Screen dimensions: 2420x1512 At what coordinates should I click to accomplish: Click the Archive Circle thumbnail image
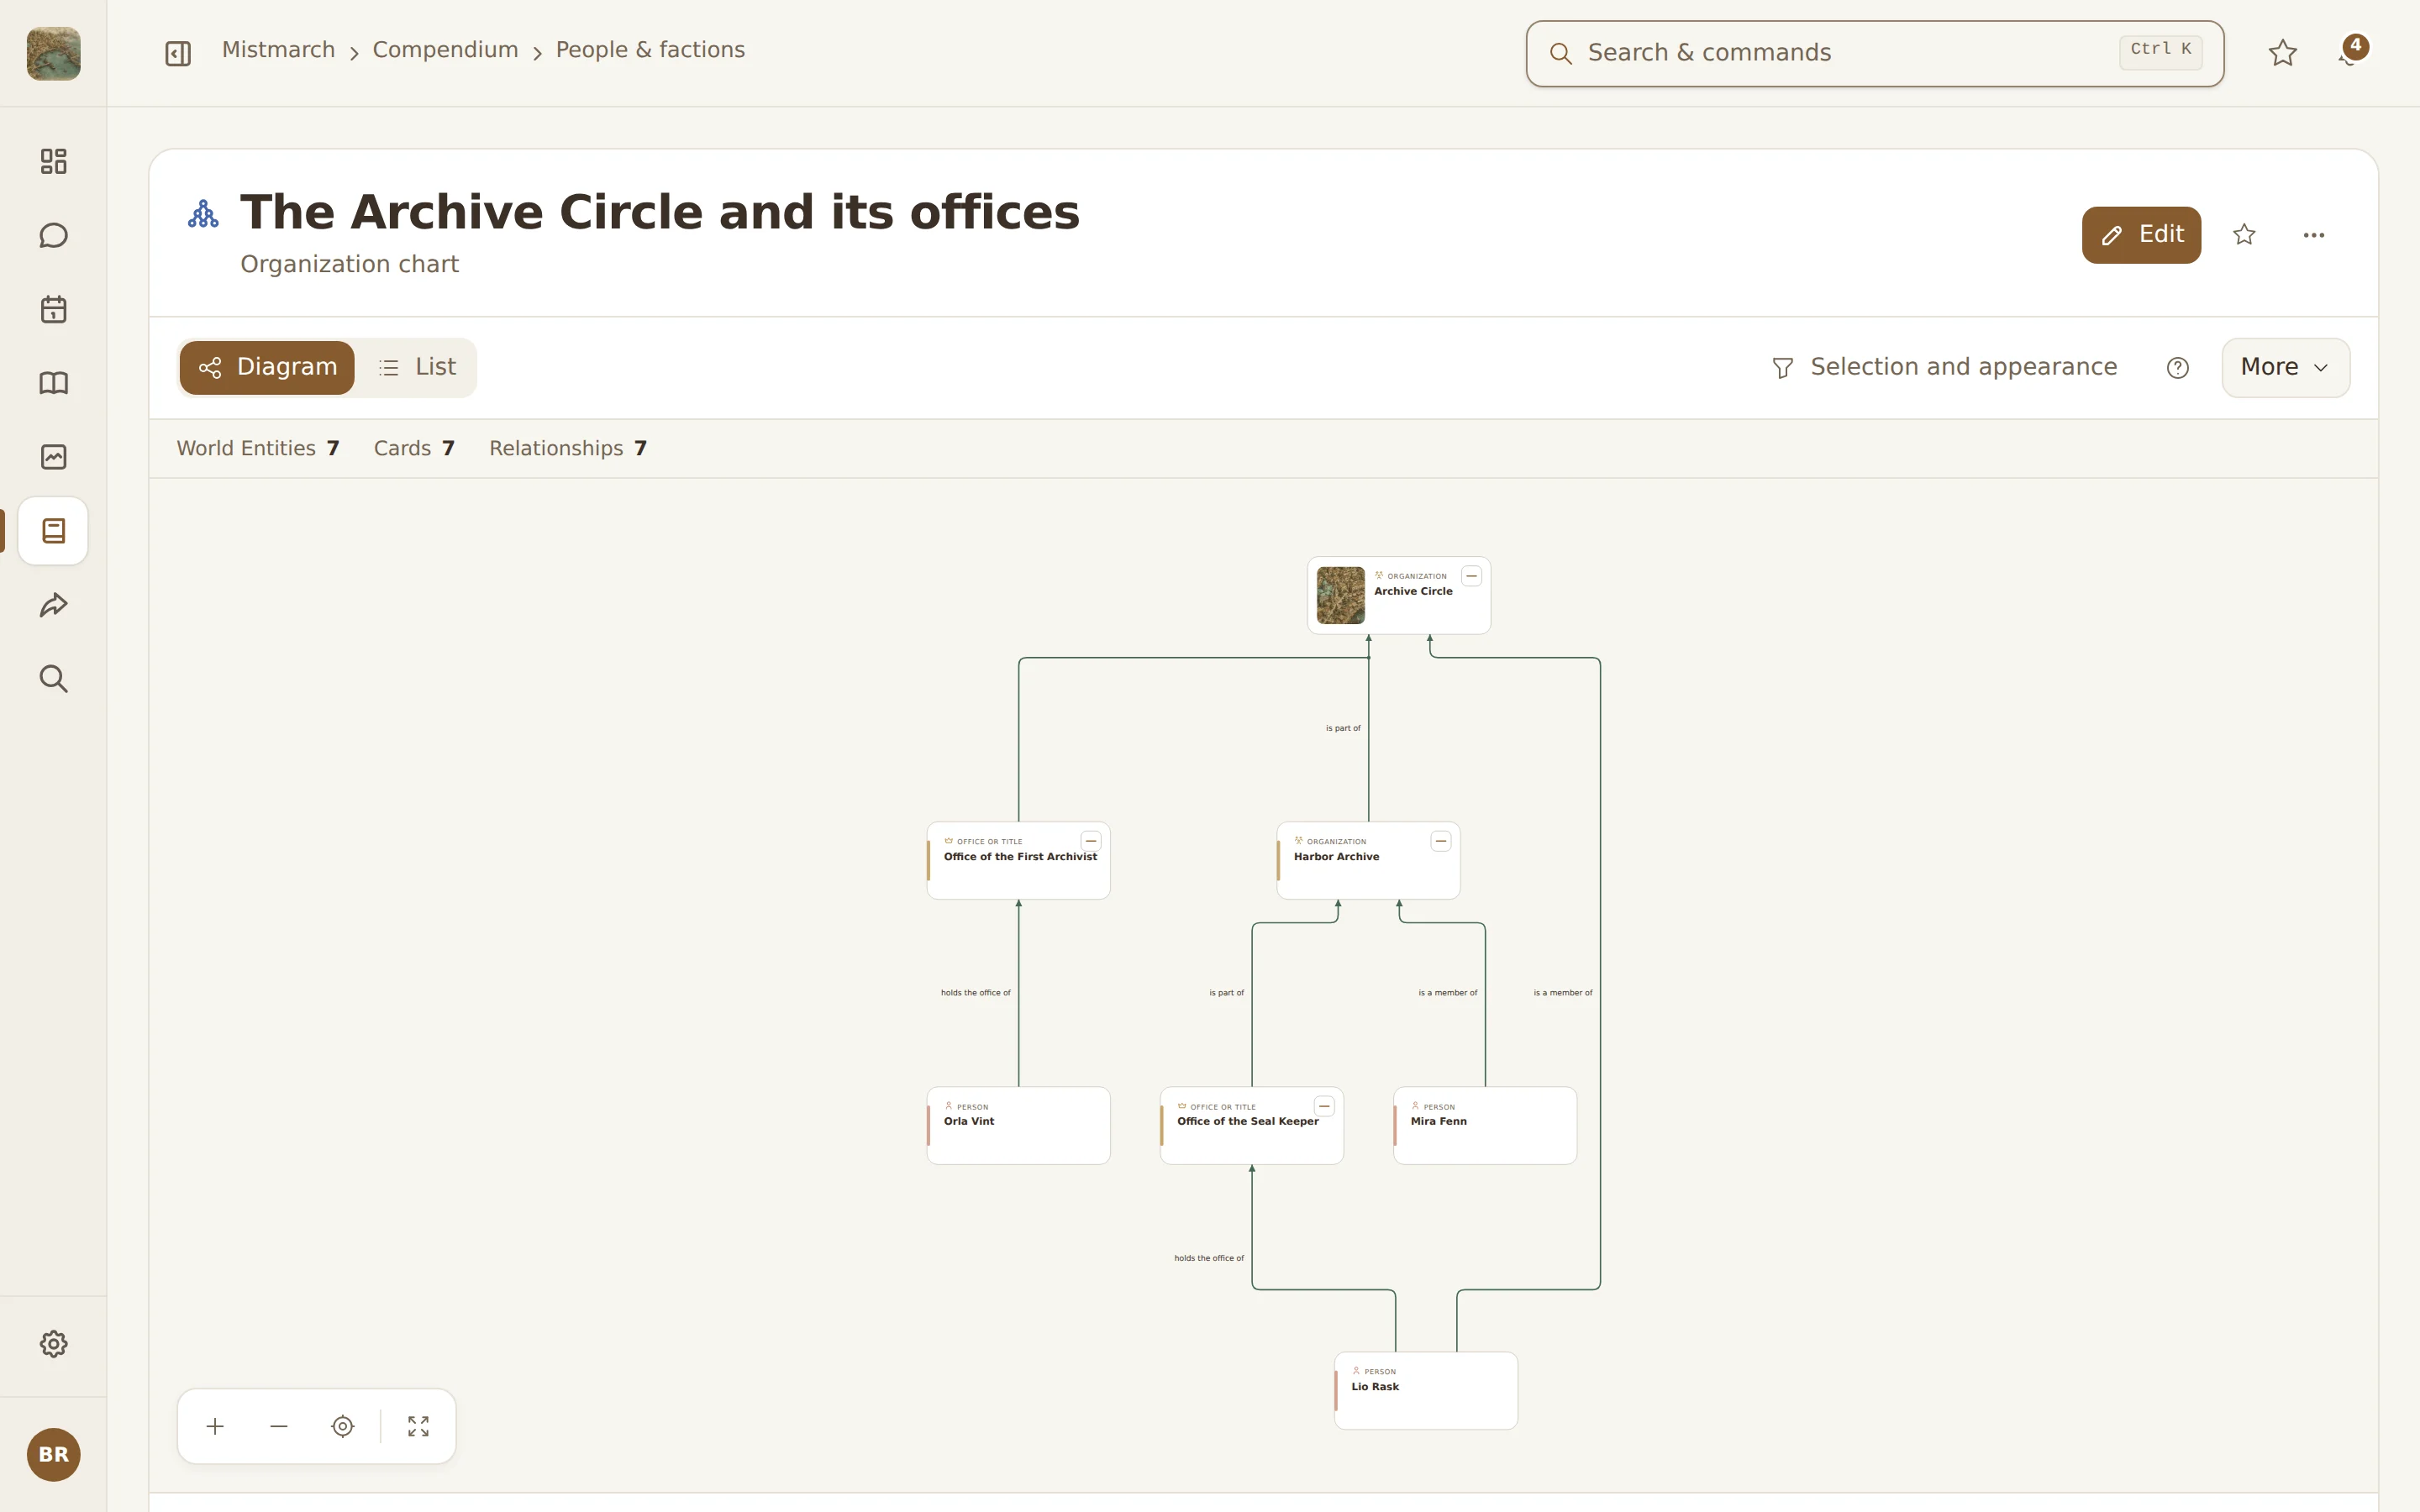coord(1340,595)
